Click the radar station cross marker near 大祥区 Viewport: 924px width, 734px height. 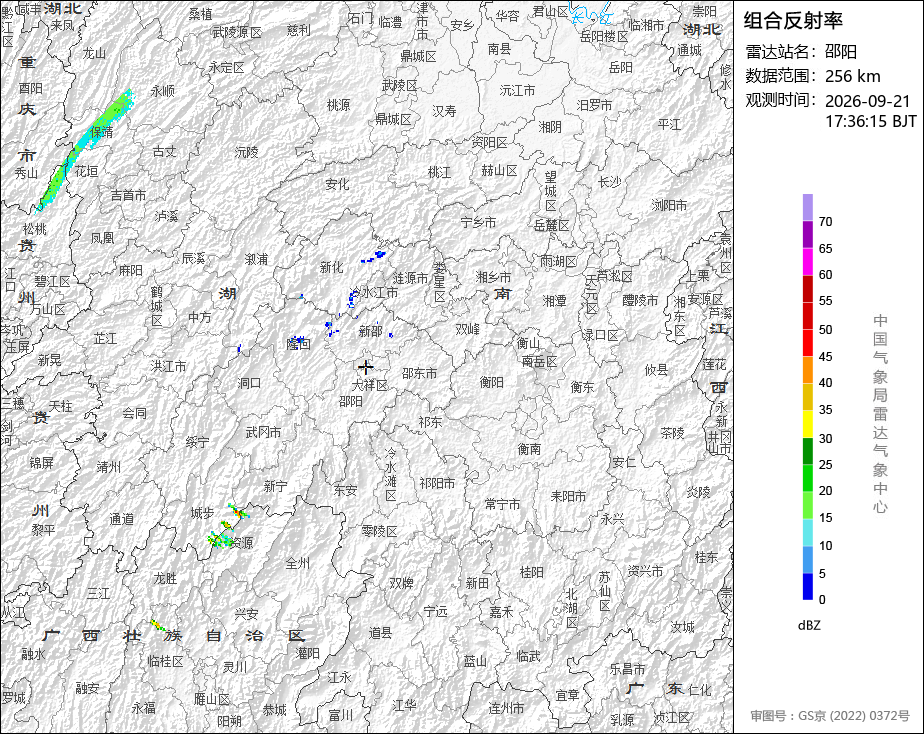365,367
